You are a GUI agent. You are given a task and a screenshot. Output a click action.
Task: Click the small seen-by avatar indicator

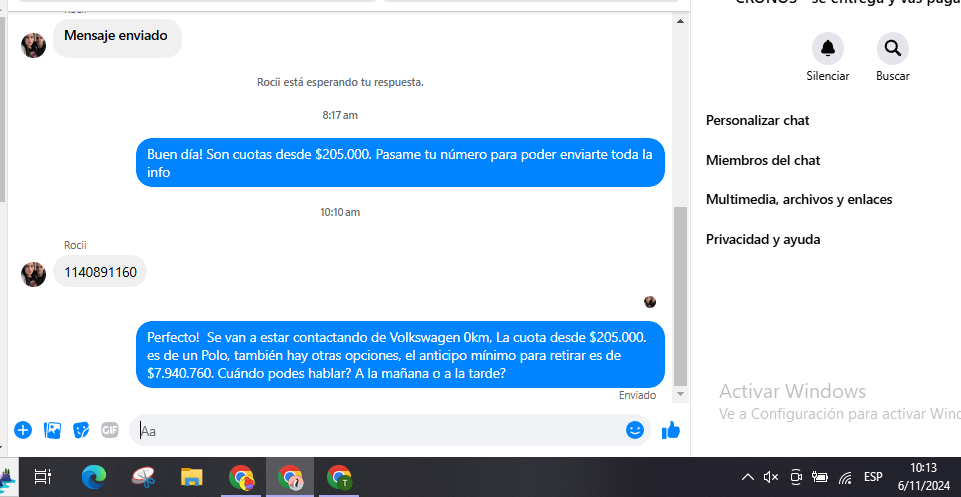[650, 302]
